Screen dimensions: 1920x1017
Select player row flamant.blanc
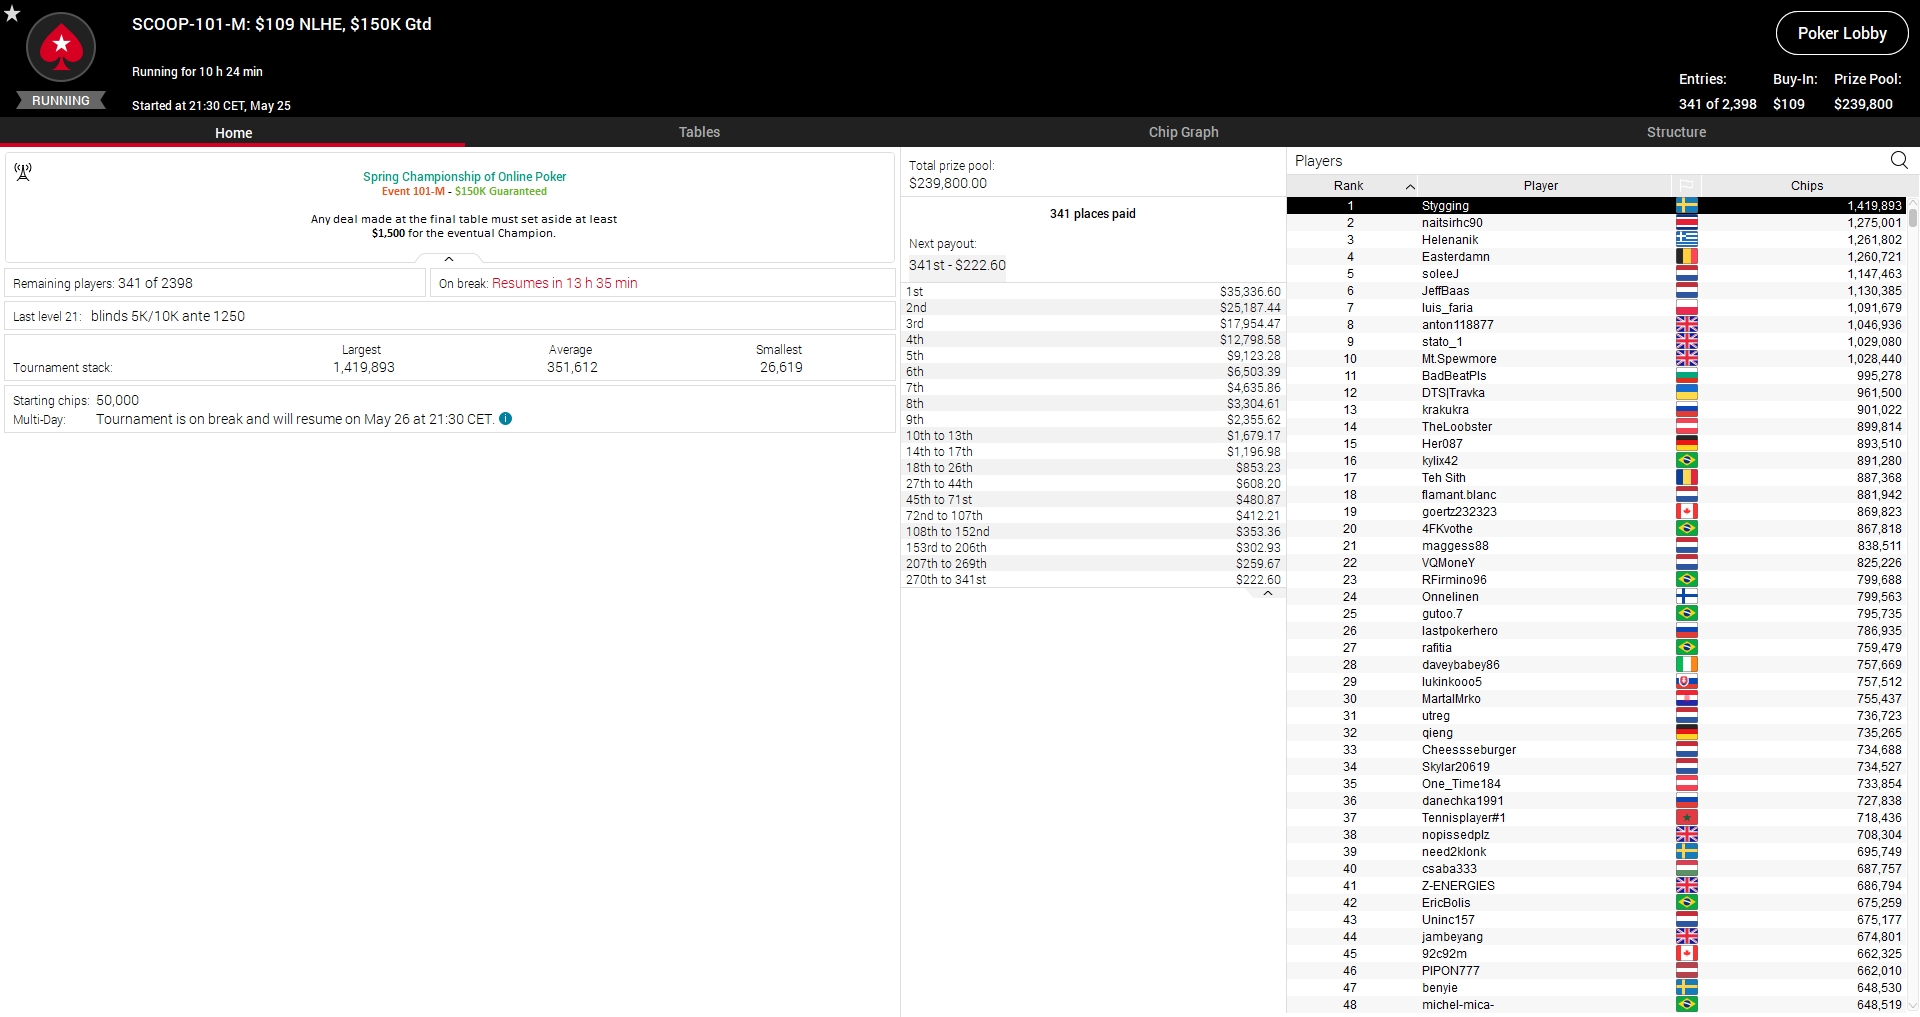pyautogui.click(x=1596, y=495)
